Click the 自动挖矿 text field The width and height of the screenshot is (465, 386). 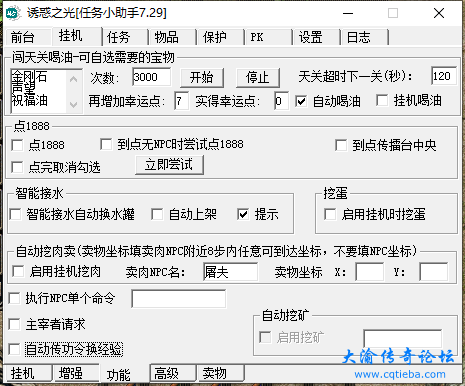403,339
